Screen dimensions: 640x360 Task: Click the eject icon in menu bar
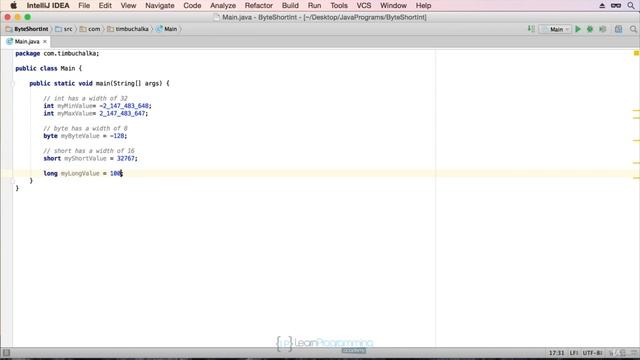coord(602,6)
